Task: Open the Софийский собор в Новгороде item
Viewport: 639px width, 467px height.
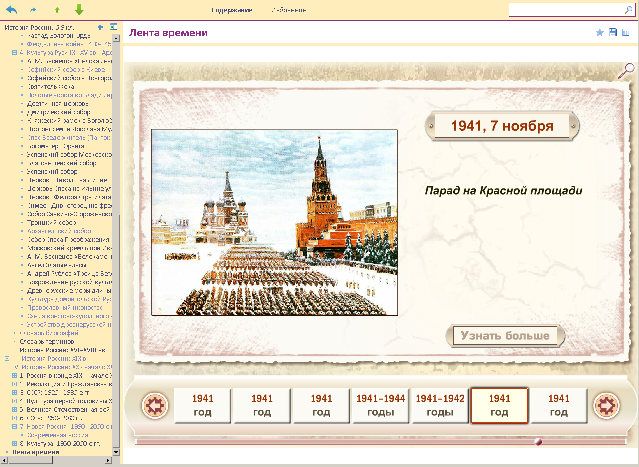Action: (69, 78)
